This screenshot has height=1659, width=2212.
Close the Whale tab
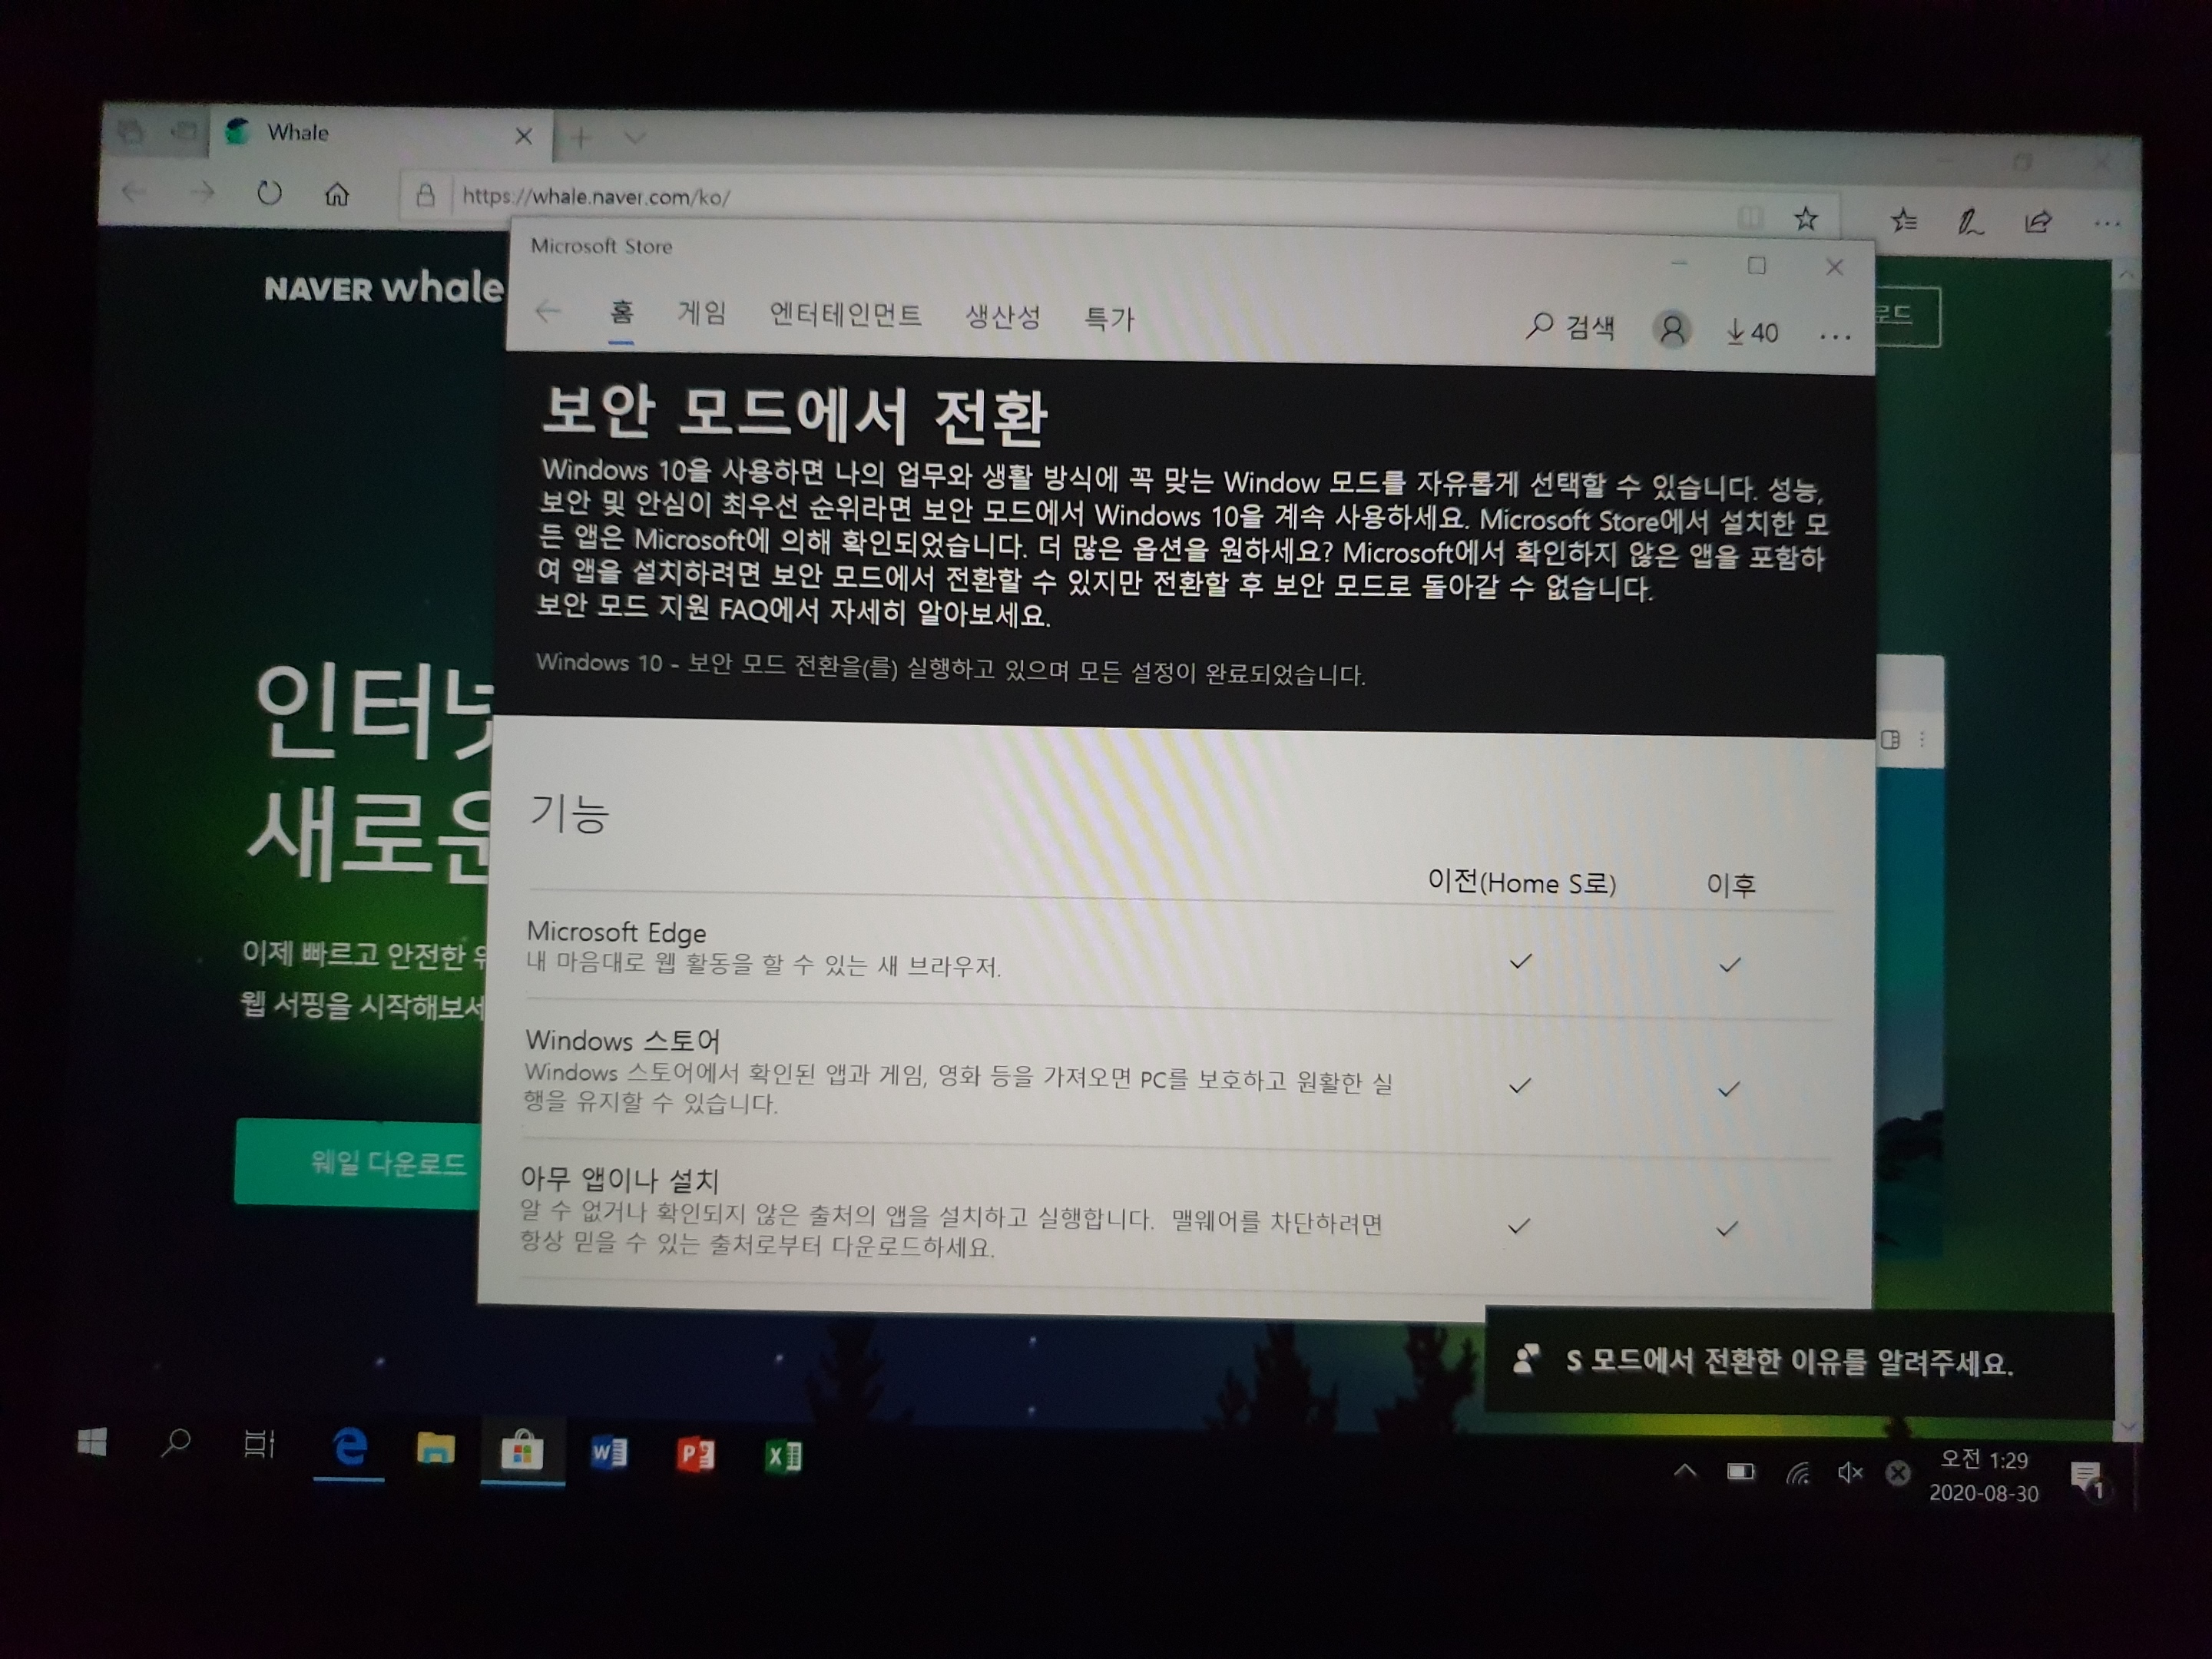(x=523, y=136)
